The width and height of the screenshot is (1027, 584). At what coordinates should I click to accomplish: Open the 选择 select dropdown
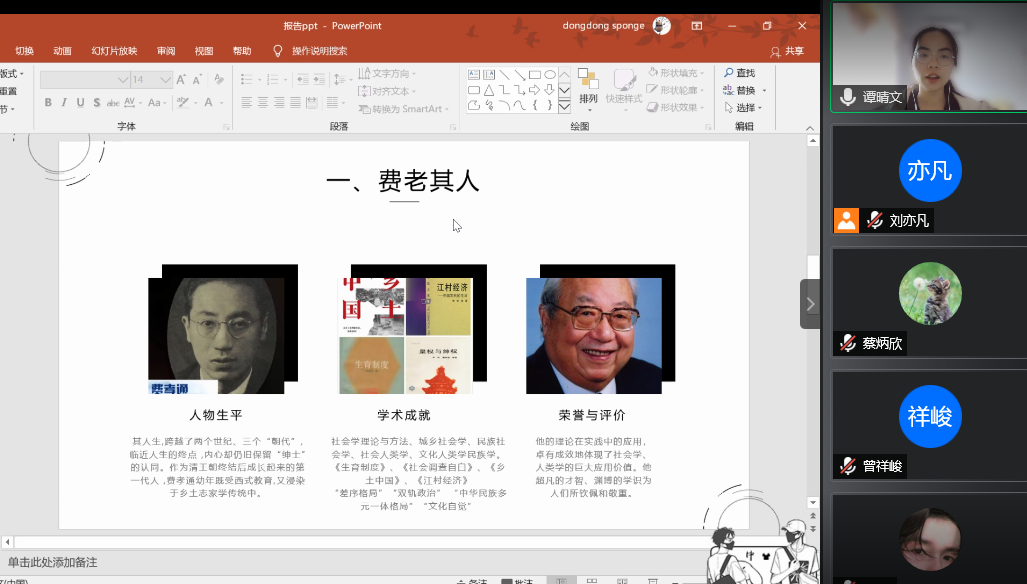click(x=743, y=107)
